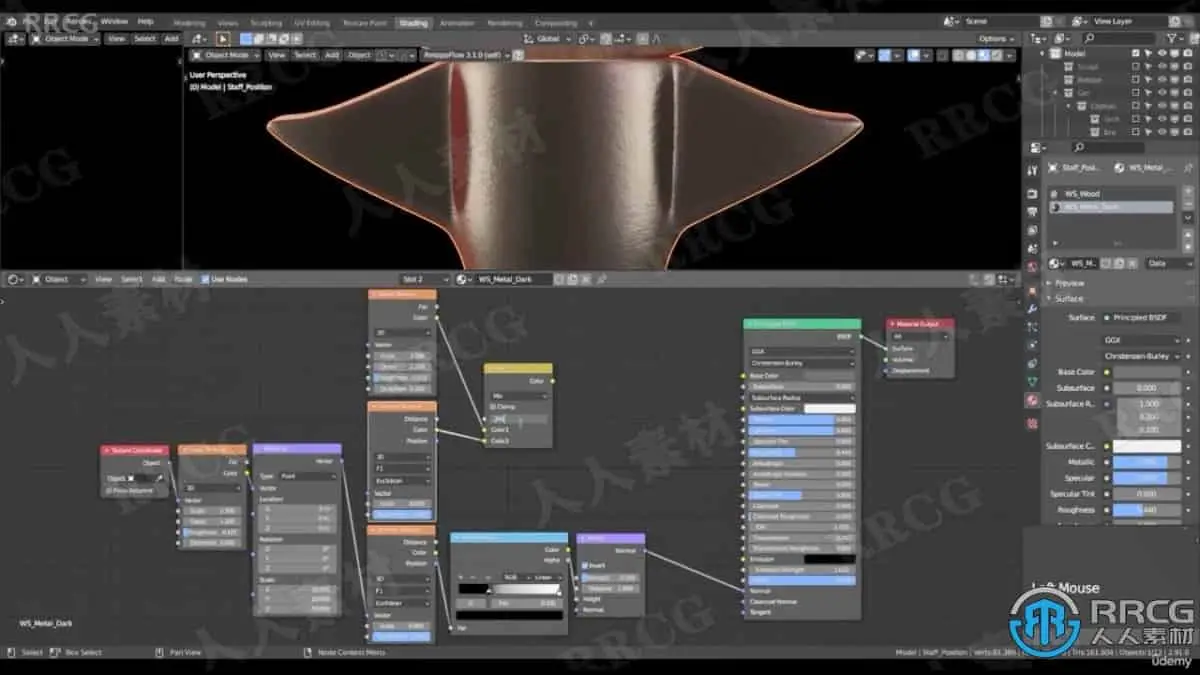Select the WS_Wood material slot
1200x675 pixels.
[1110, 193]
